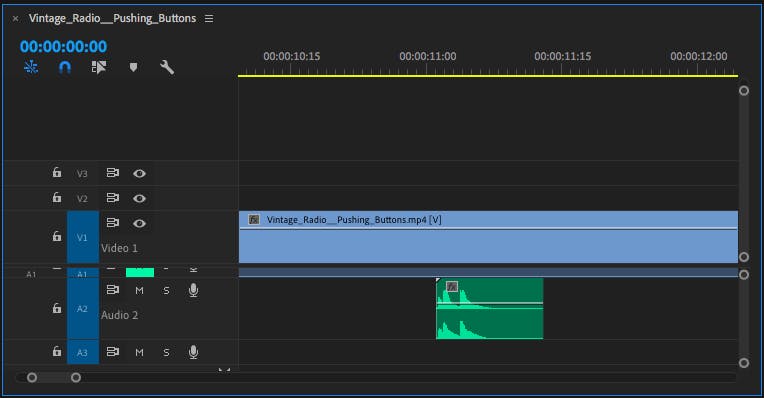This screenshot has height=398, width=764.
Task: Select track V3 label
Action: coord(82,174)
